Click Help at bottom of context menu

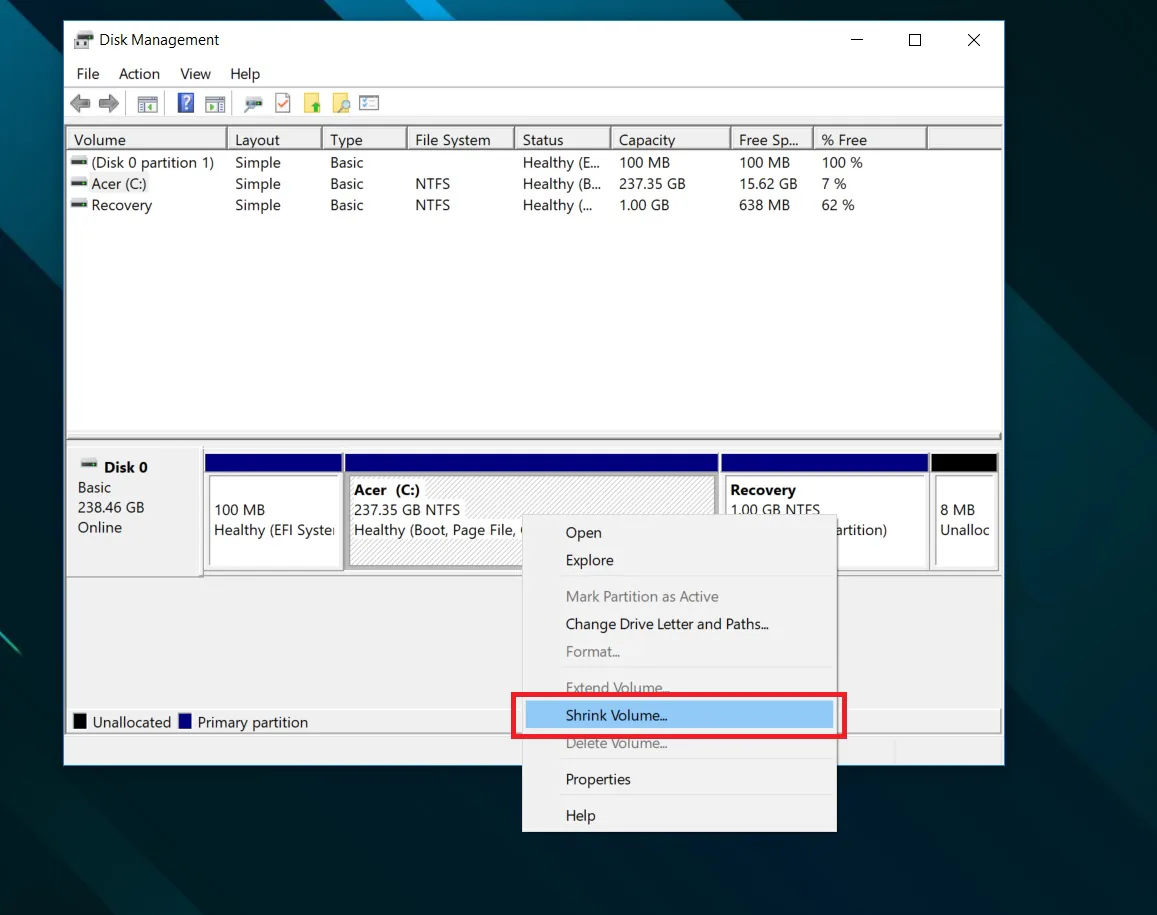pyautogui.click(x=679, y=815)
